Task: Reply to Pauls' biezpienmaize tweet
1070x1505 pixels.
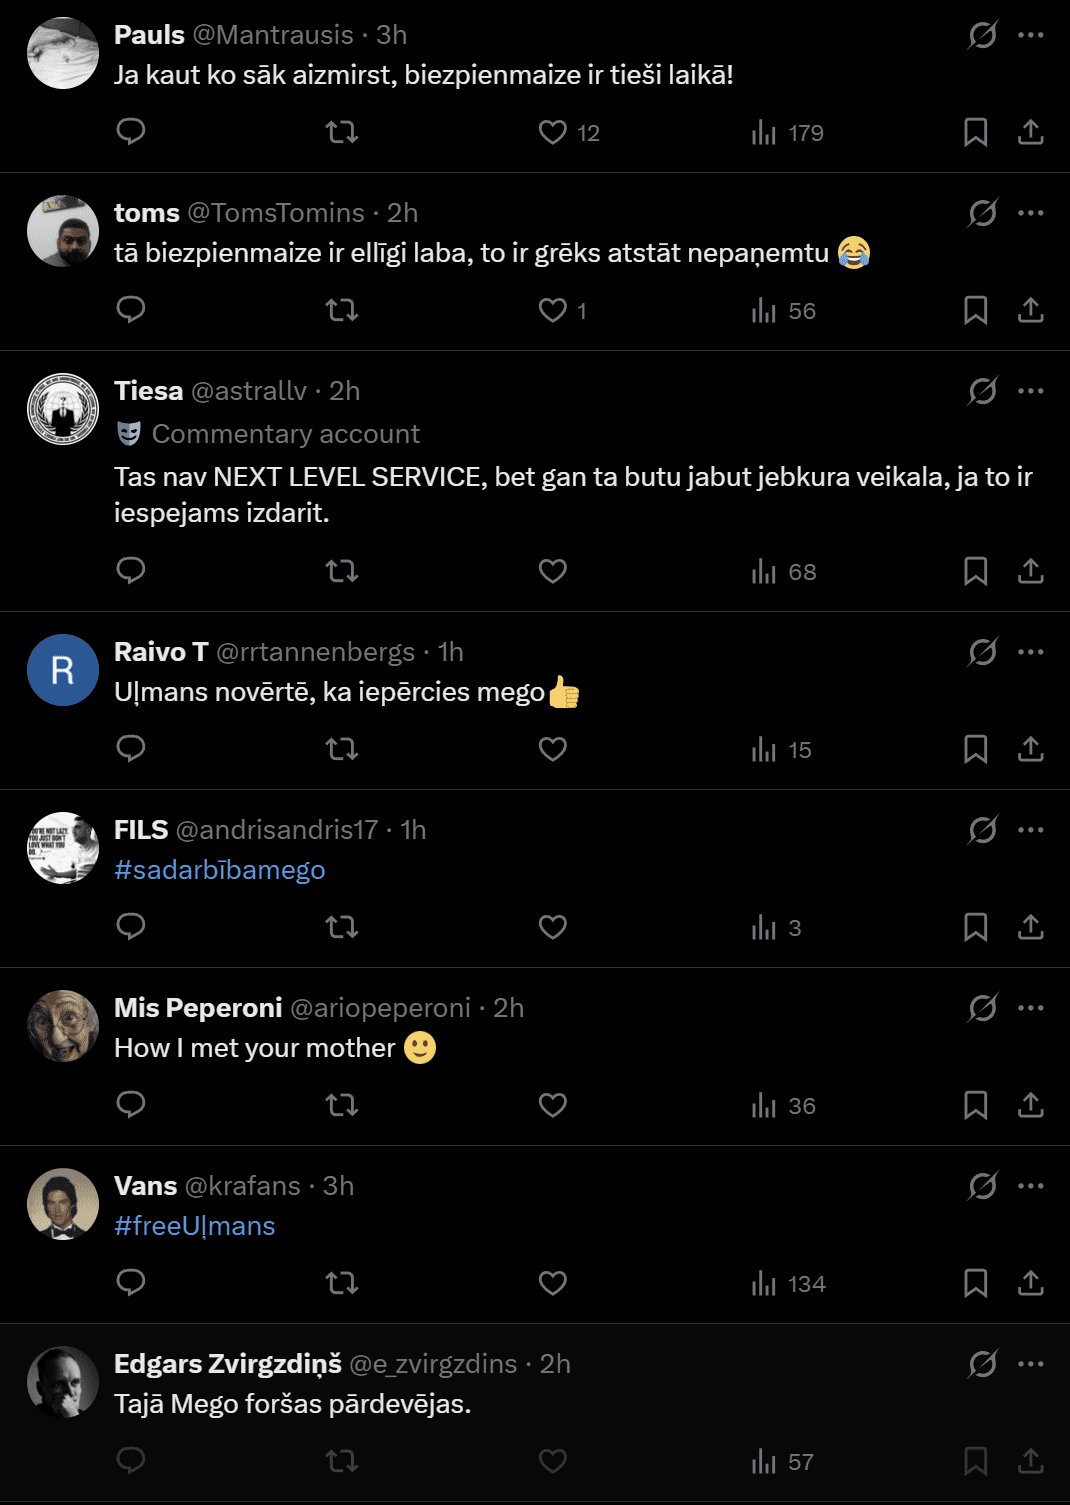Action: pyautogui.click(x=131, y=132)
